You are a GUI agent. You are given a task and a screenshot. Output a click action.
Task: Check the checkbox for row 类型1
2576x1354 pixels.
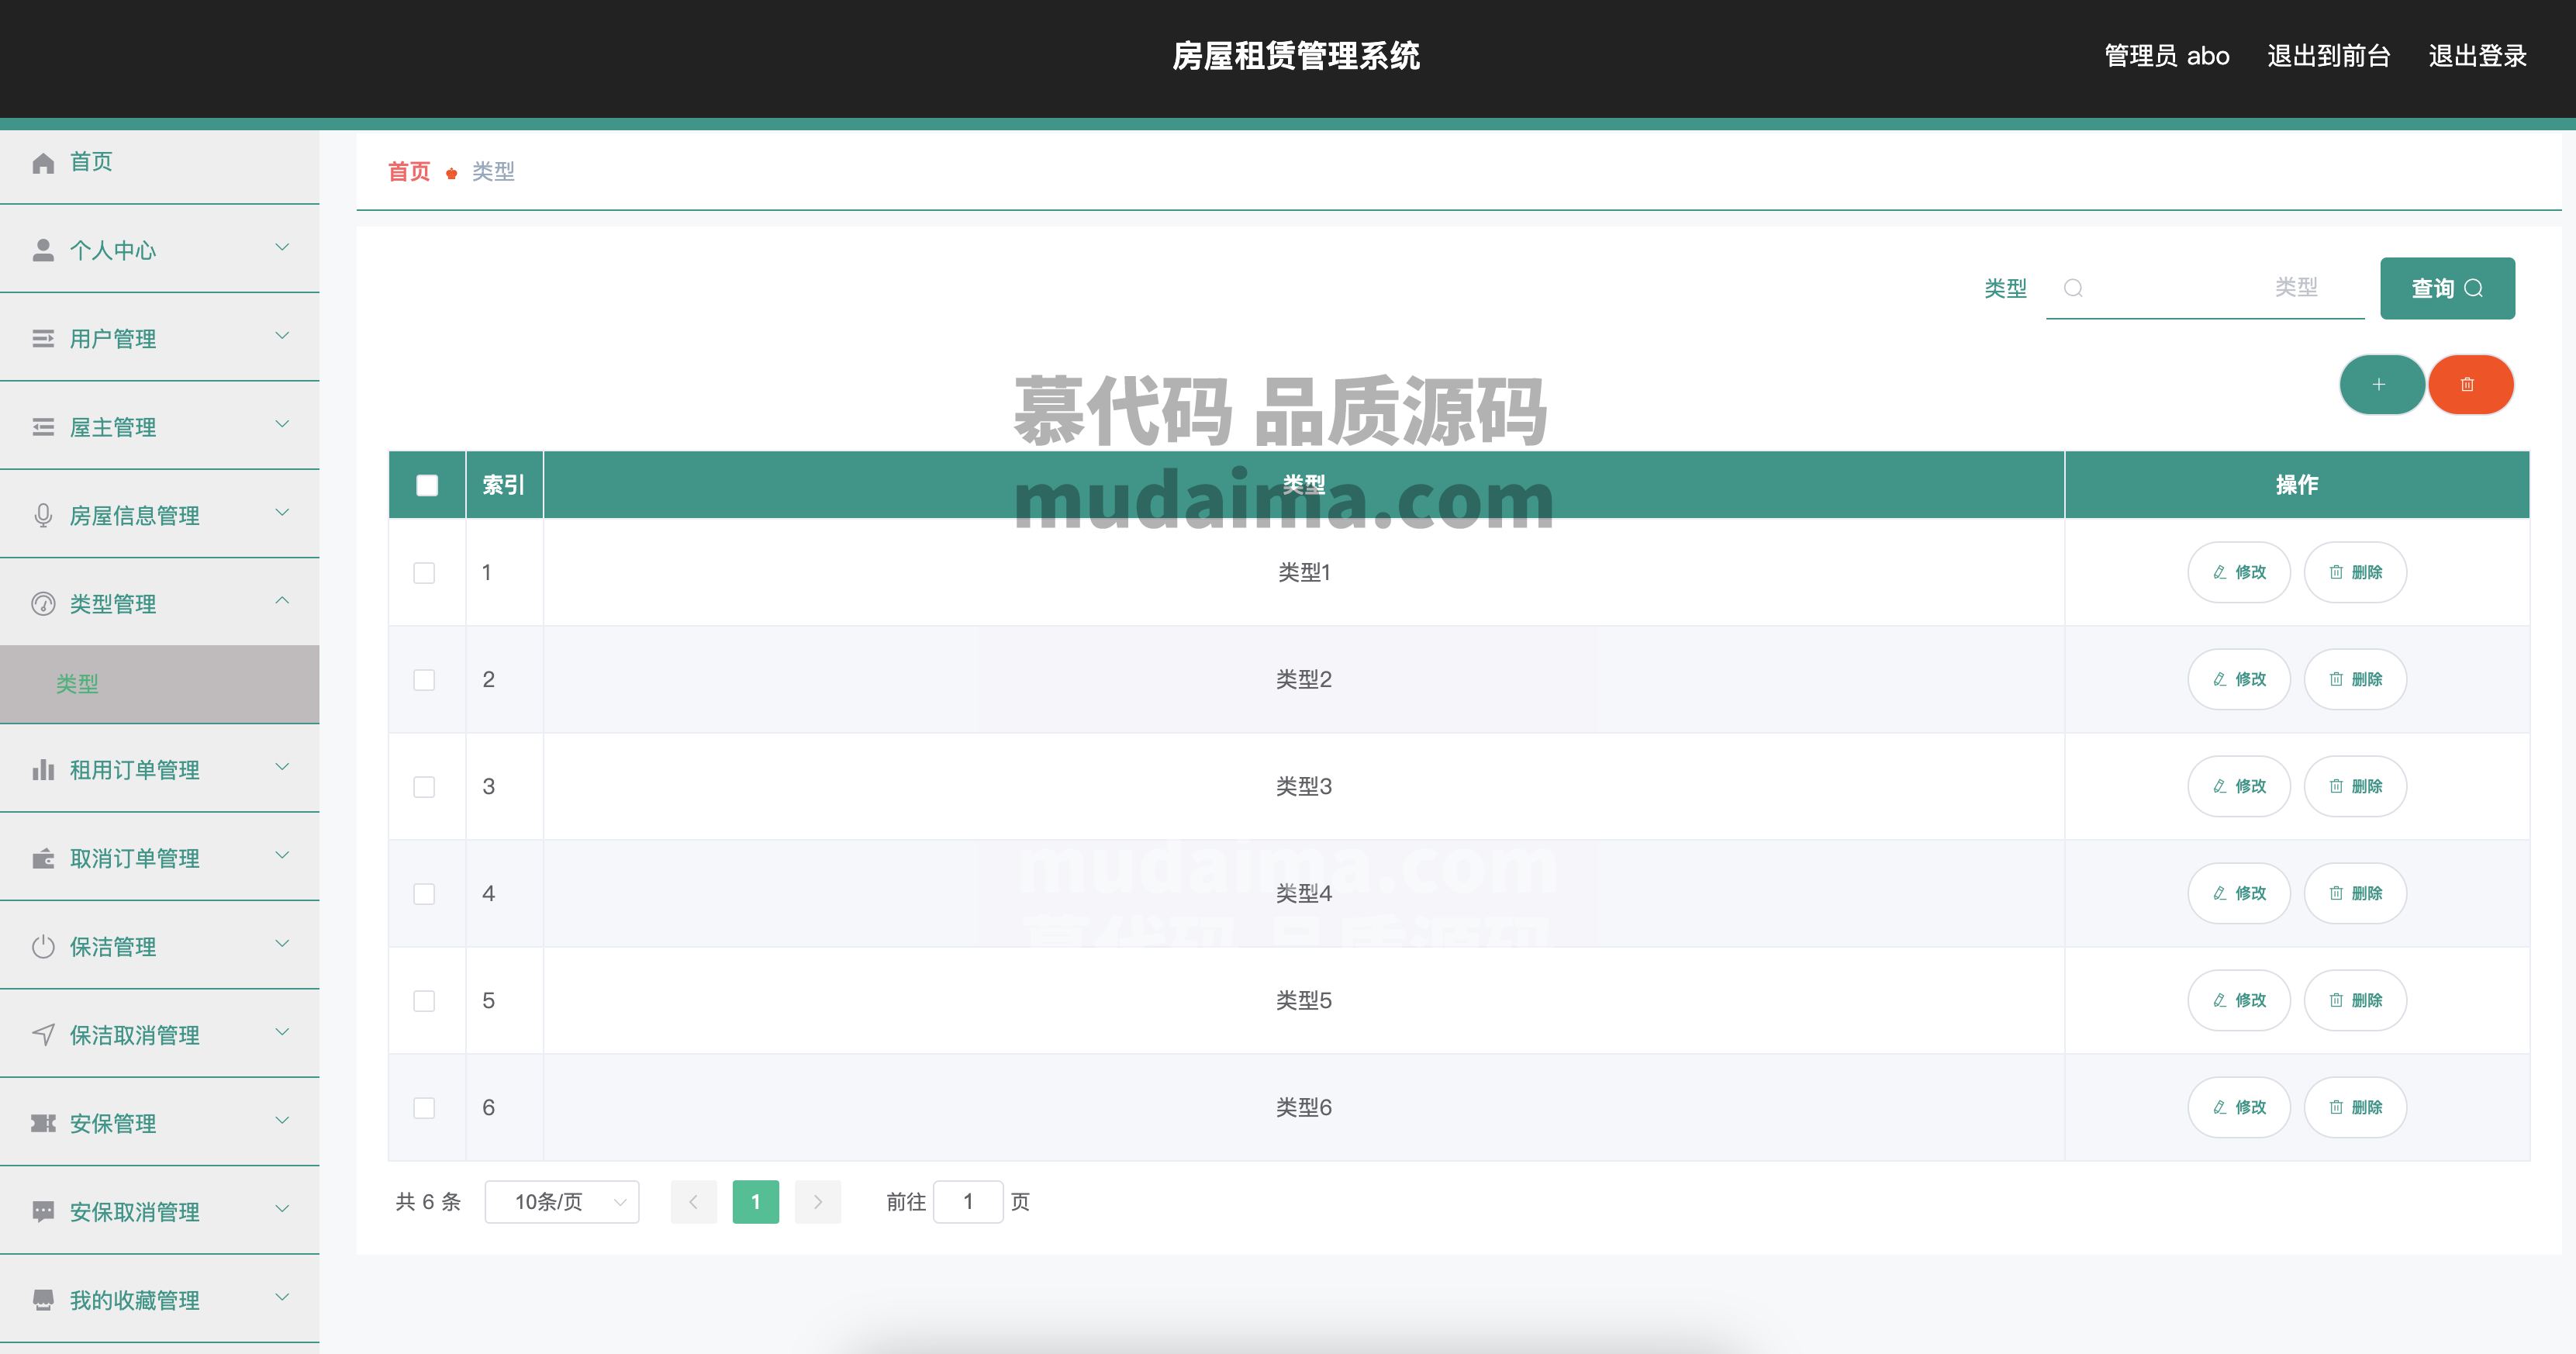click(424, 573)
